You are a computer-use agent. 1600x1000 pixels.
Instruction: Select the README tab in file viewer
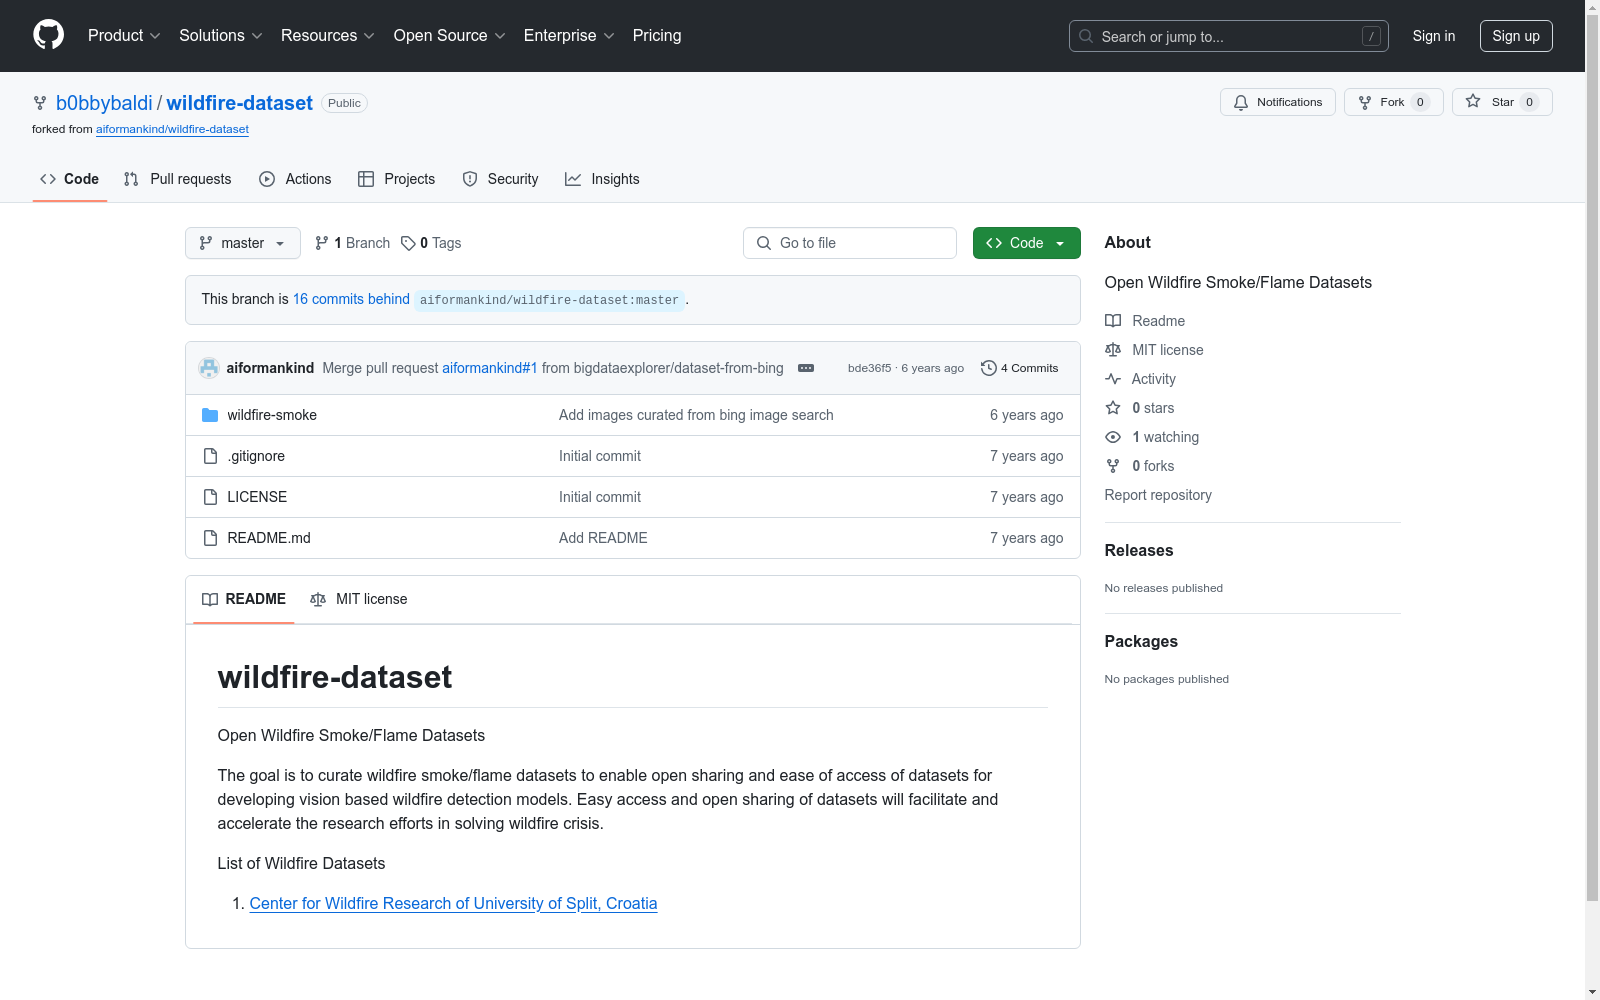click(244, 599)
